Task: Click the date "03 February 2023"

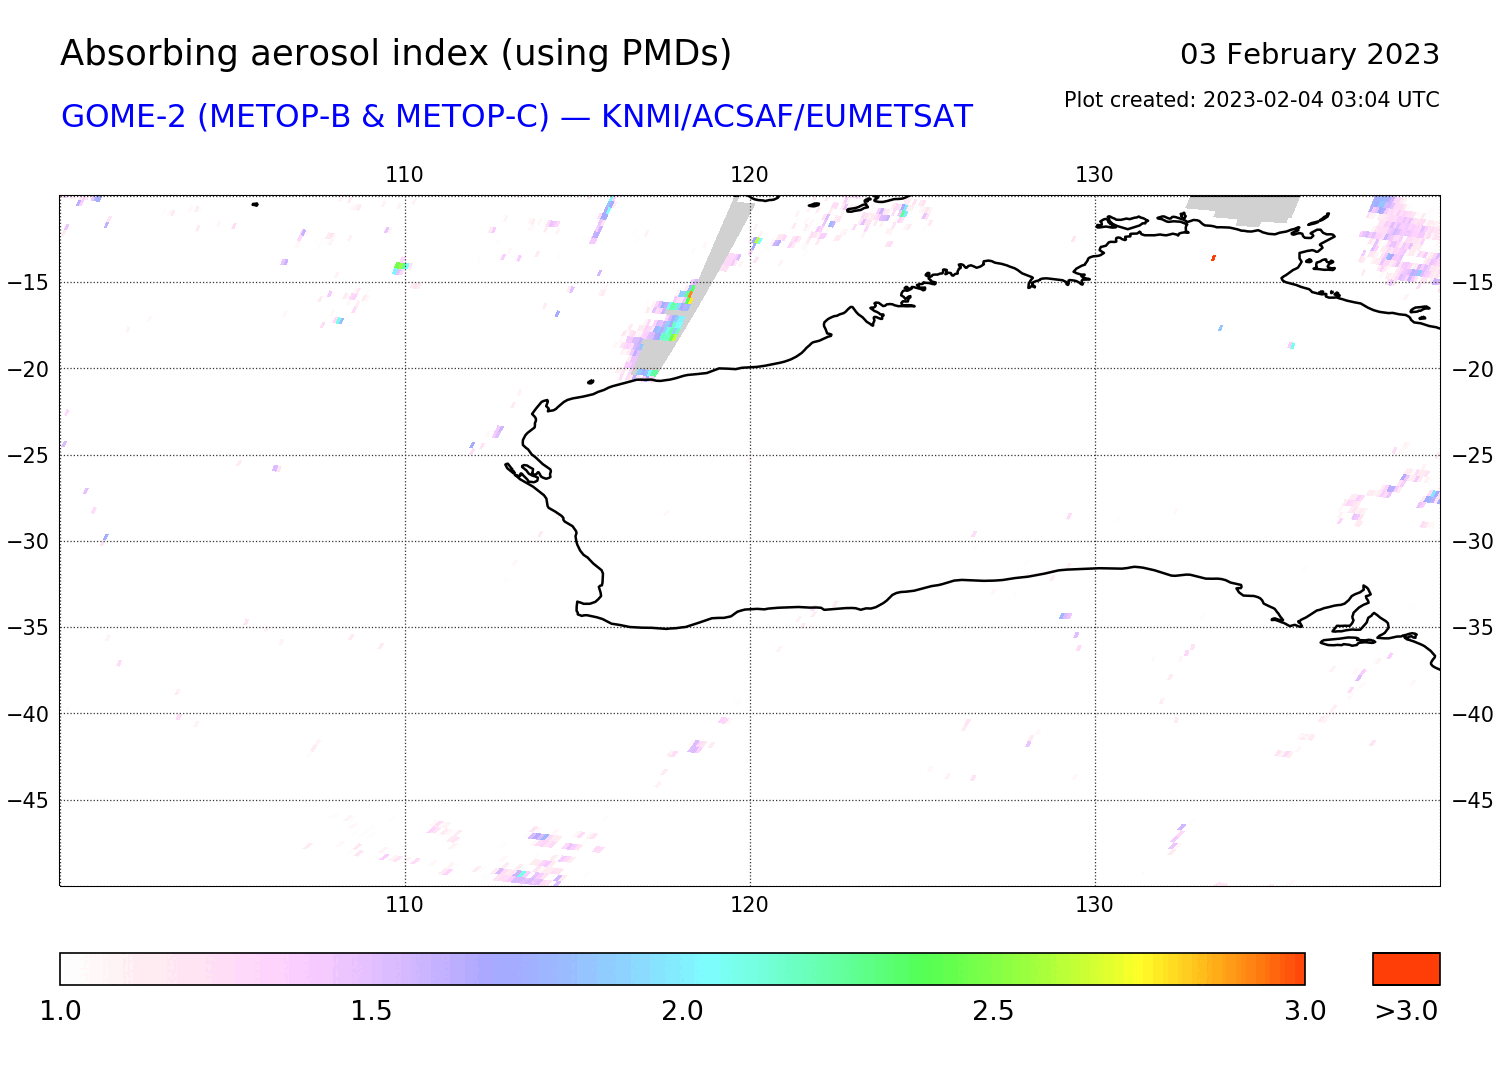Action: tap(1309, 54)
